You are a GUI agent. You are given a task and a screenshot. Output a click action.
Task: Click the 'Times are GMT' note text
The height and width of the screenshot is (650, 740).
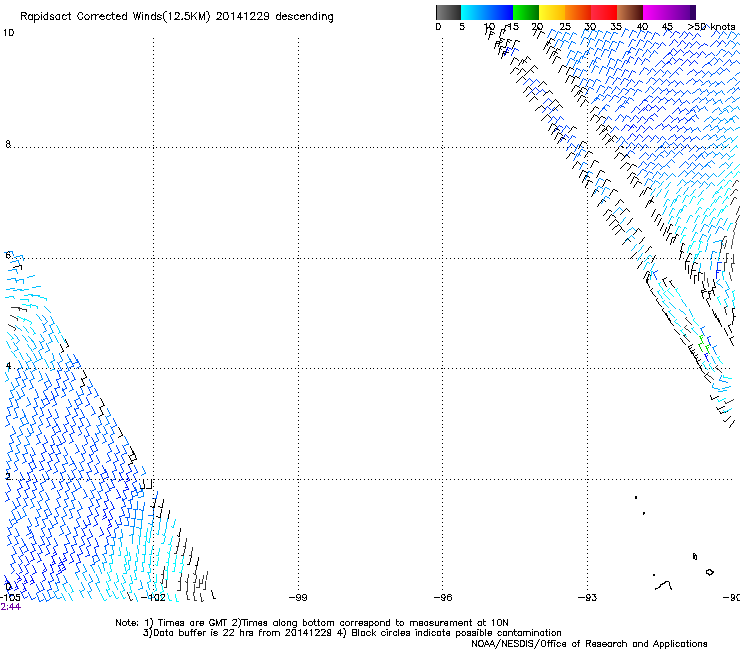click(193, 623)
